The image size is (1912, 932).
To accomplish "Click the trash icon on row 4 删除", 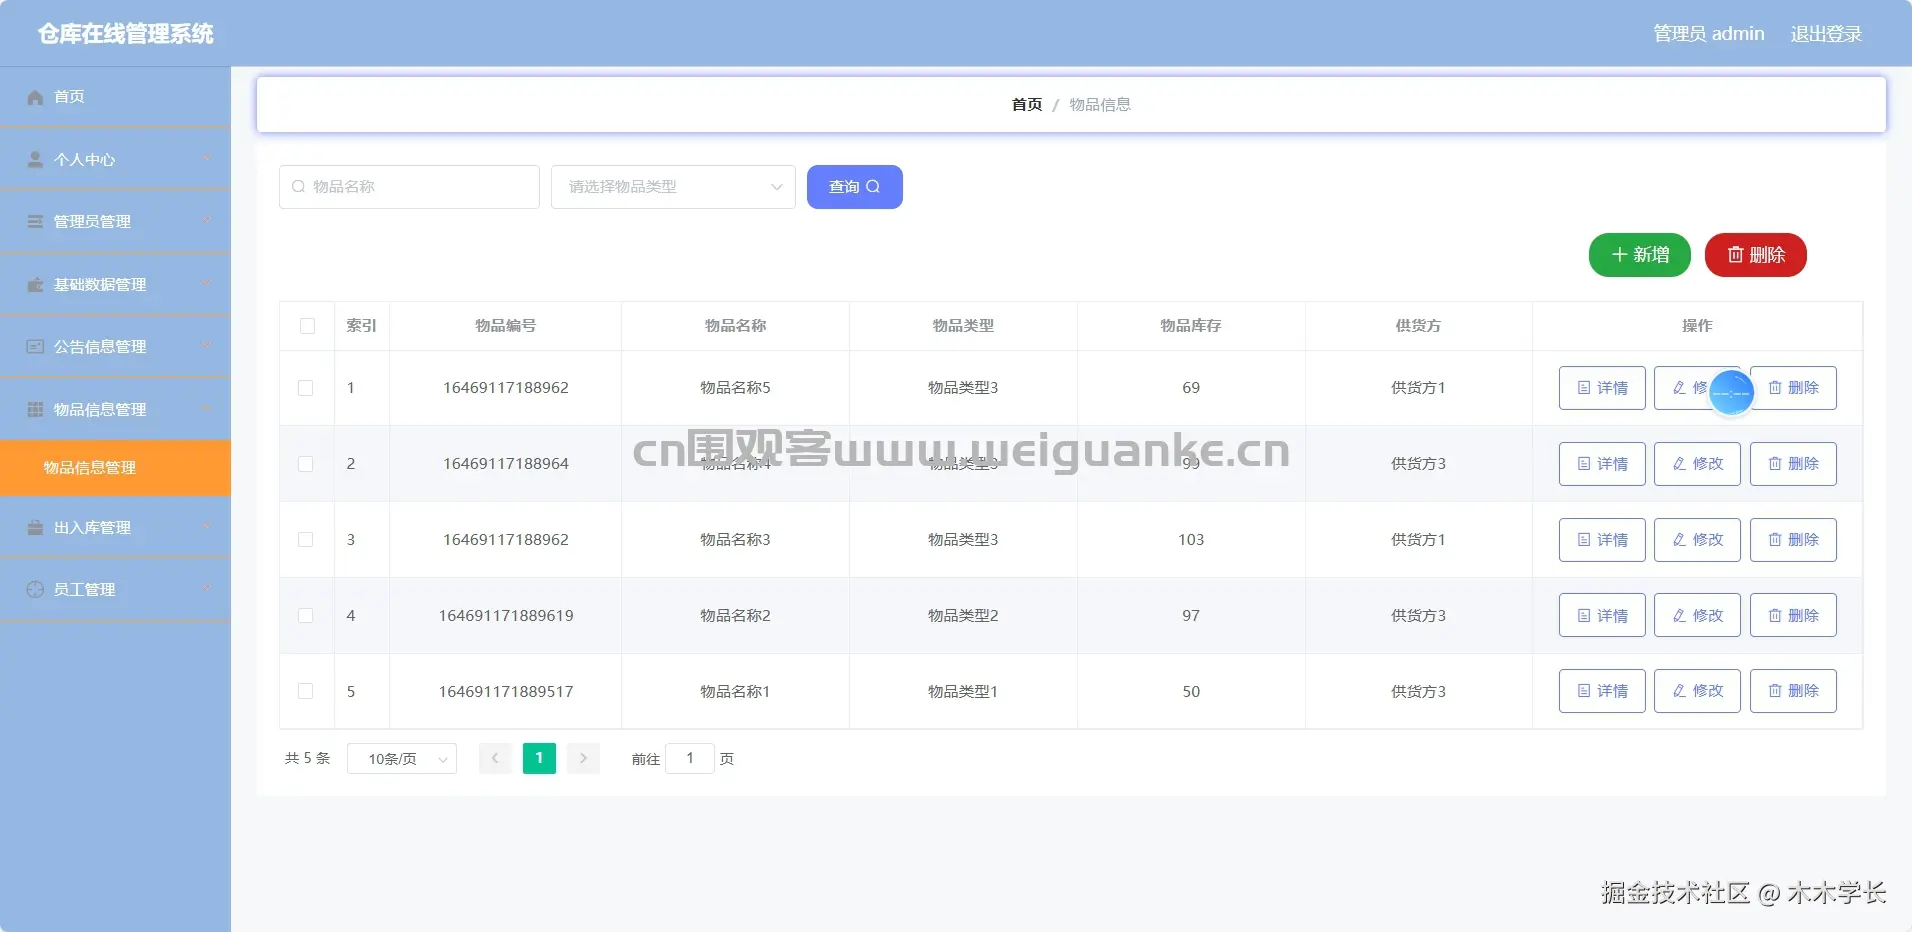I will [x=1775, y=616].
